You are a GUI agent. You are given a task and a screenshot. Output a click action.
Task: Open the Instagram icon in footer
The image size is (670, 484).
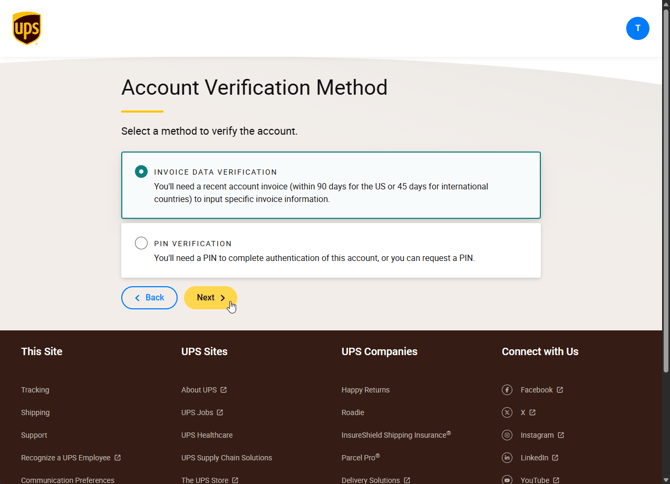[x=507, y=435]
